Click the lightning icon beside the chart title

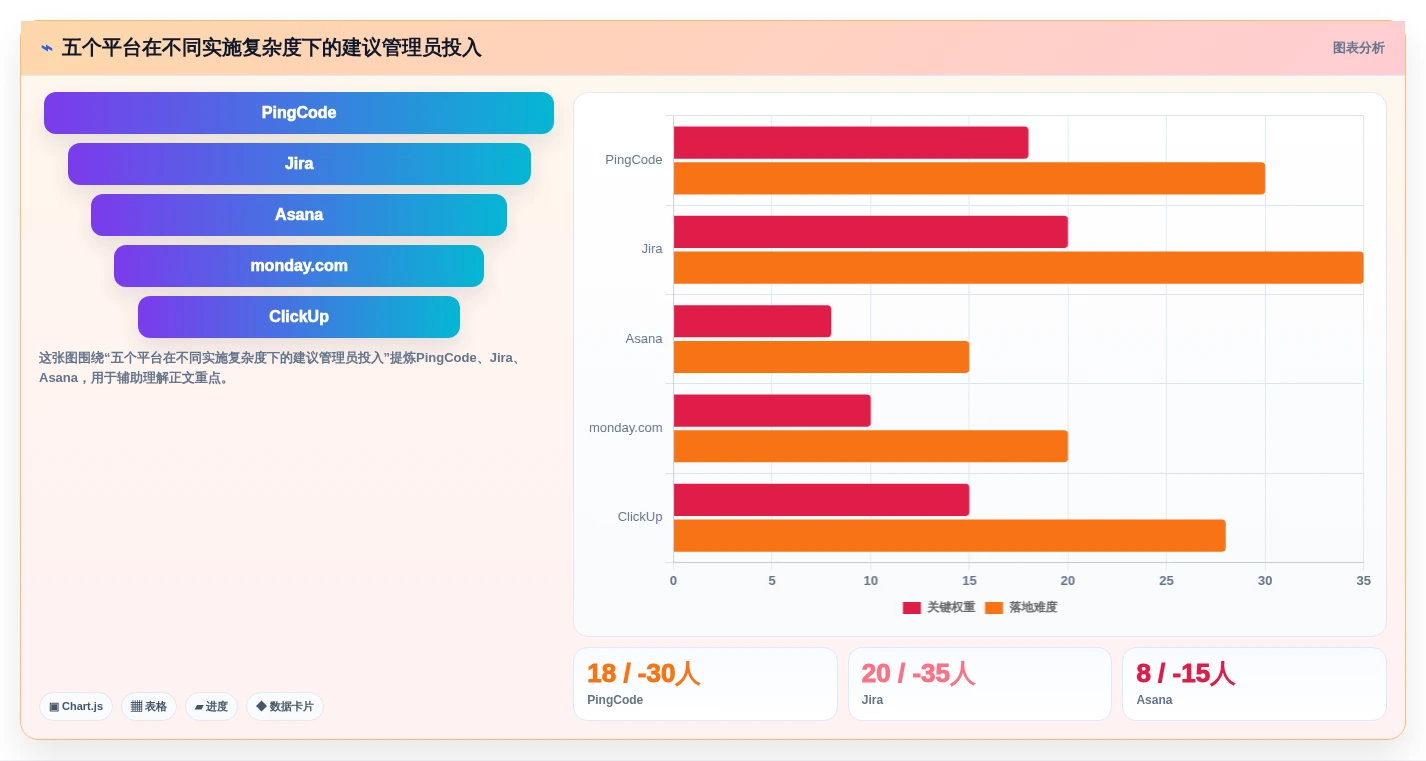coord(47,48)
